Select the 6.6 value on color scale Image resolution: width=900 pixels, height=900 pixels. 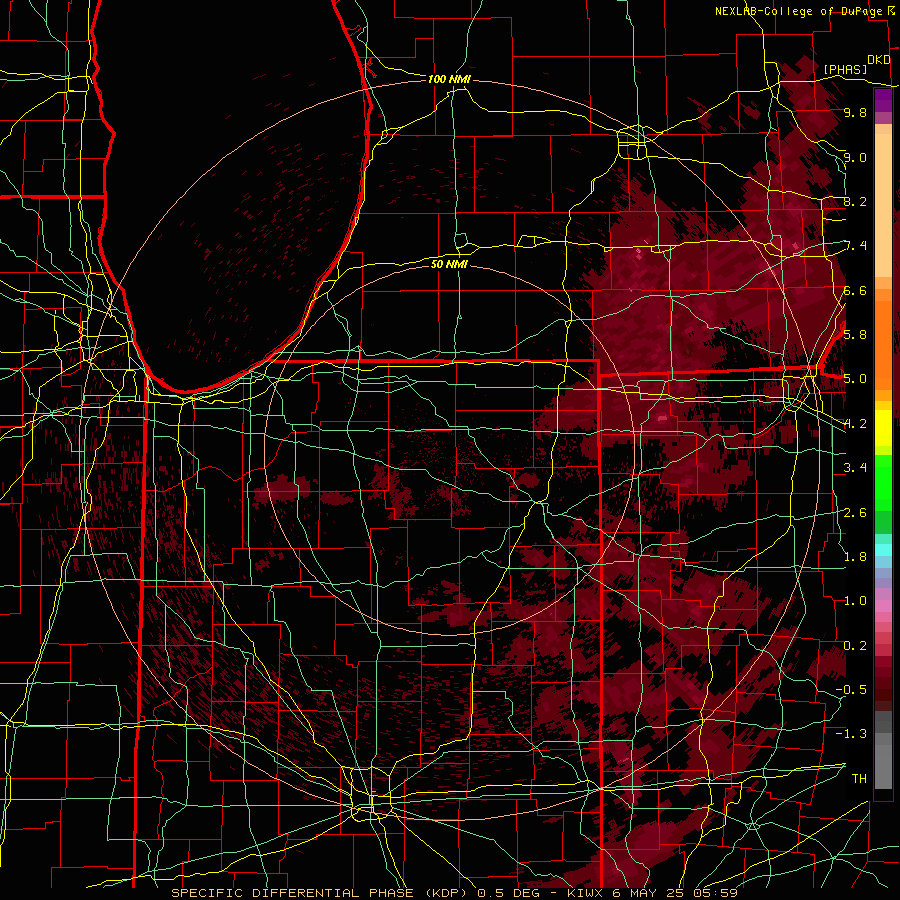pos(855,291)
